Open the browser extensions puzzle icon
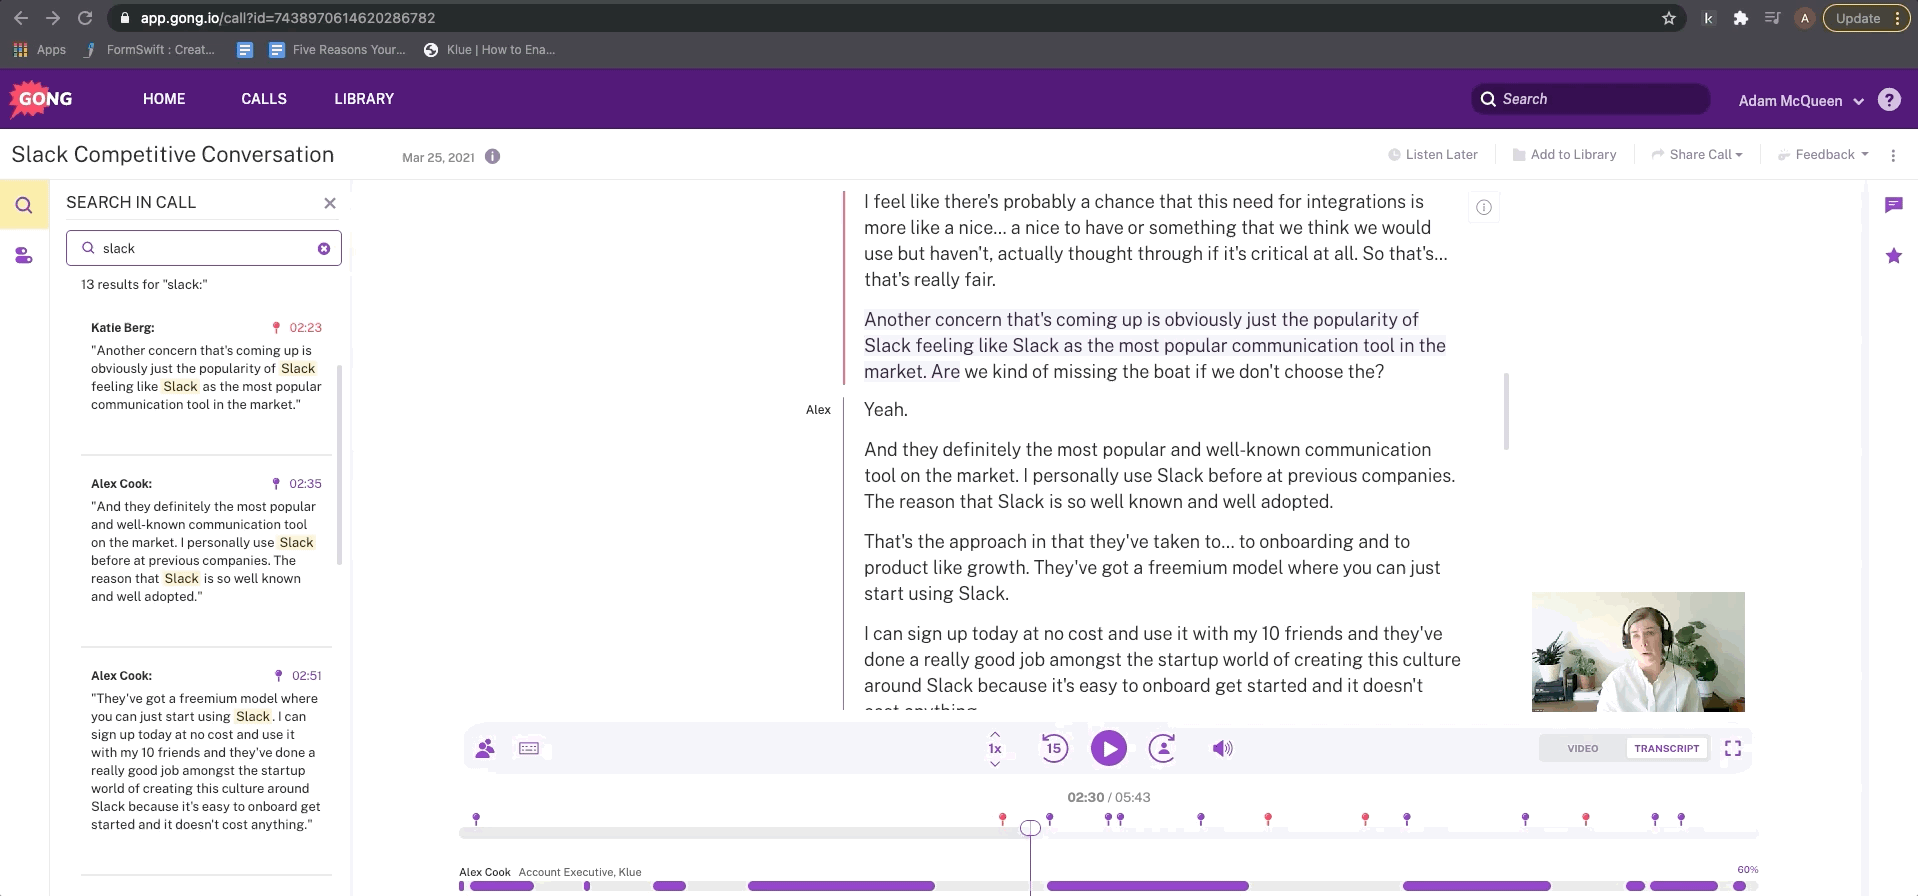The width and height of the screenshot is (1918, 896). (x=1740, y=18)
